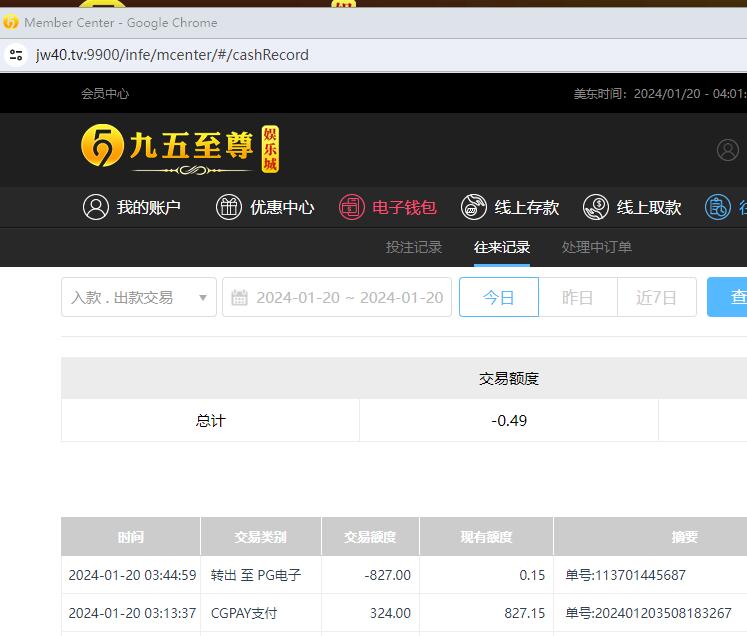Open 电子钱包 menu label
The height and width of the screenshot is (636, 747).
(x=404, y=207)
